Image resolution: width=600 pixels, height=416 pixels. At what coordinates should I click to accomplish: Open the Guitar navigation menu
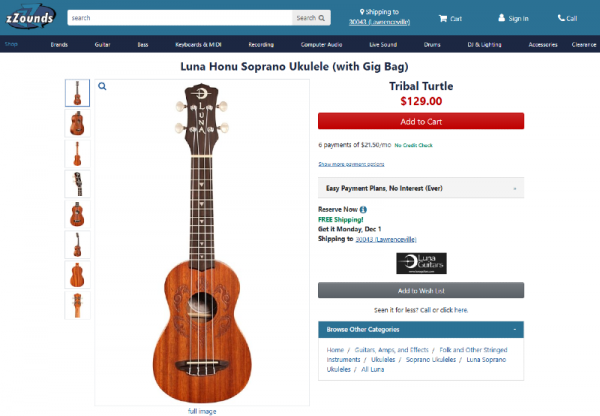[x=102, y=45]
